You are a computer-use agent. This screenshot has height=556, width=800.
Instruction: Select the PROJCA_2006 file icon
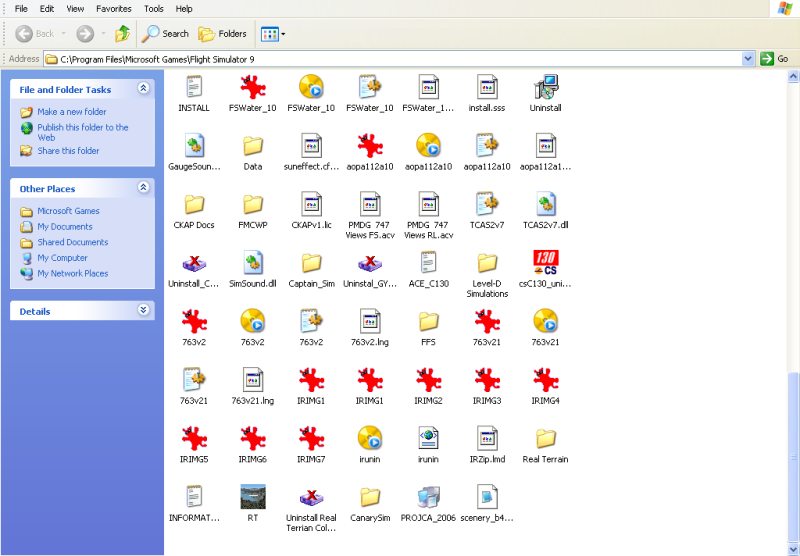click(x=428, y=497)
